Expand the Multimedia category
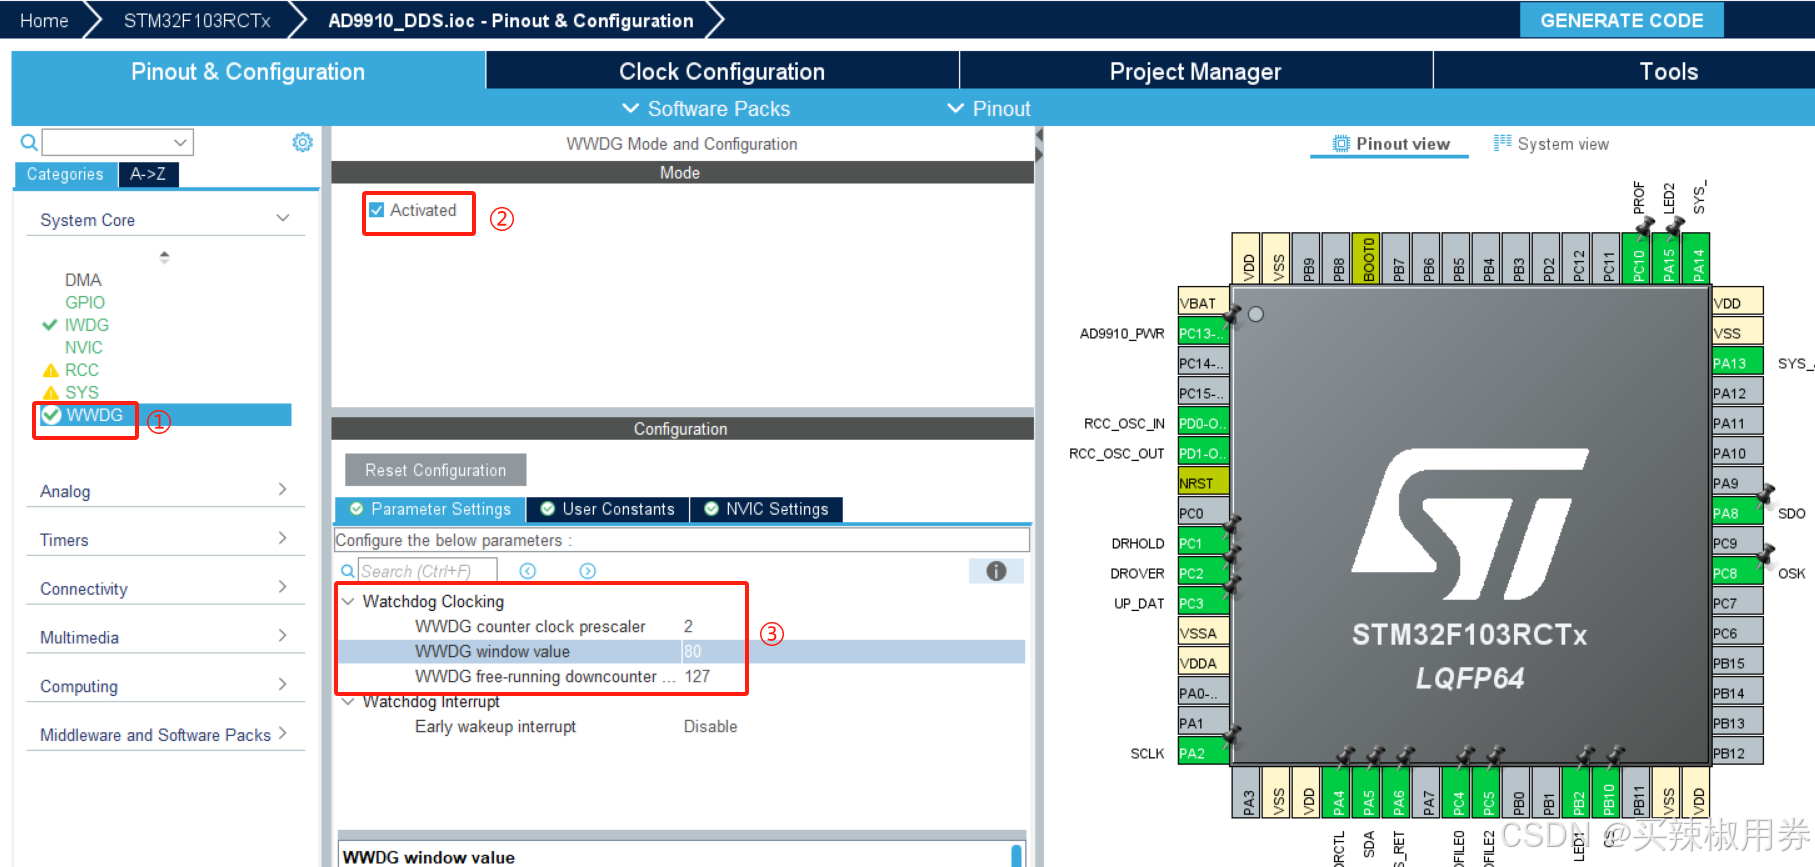The height and width of the screenshot is (867, 1815). click(283, 636)
